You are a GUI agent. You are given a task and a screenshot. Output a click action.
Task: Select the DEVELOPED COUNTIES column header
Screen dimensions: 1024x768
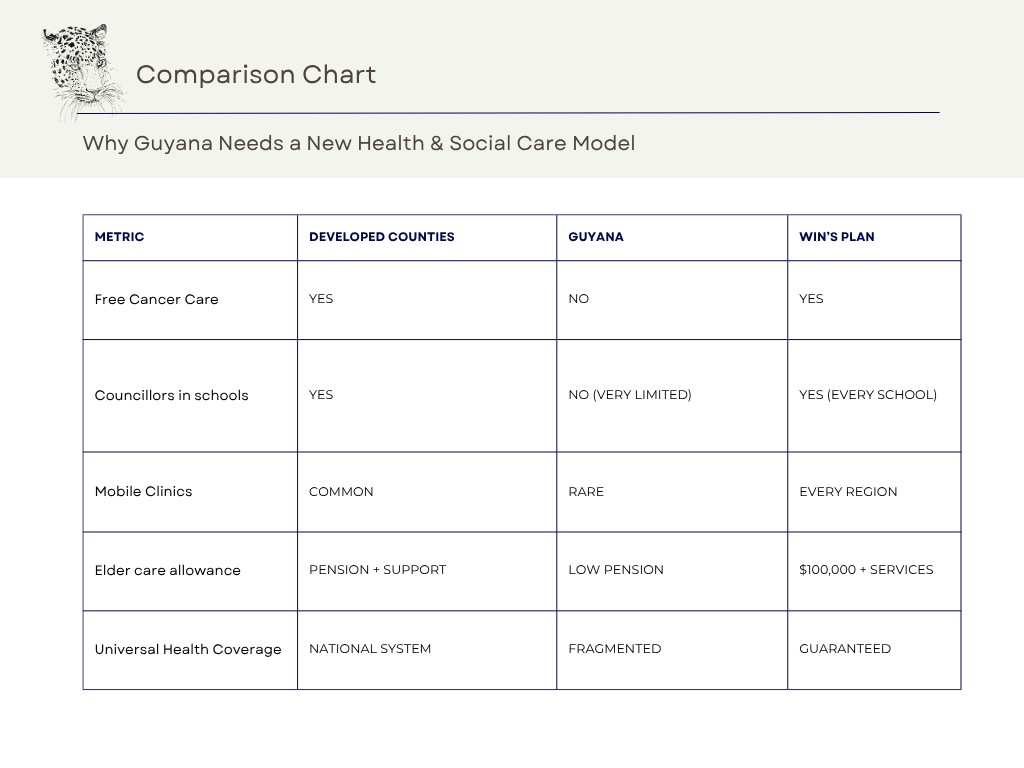click(x=381, y=237)
